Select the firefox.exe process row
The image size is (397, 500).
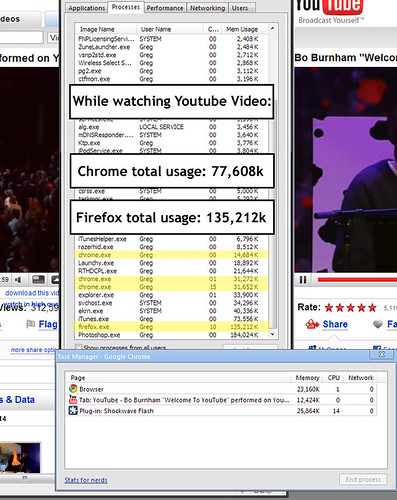(x=172, y=327)
